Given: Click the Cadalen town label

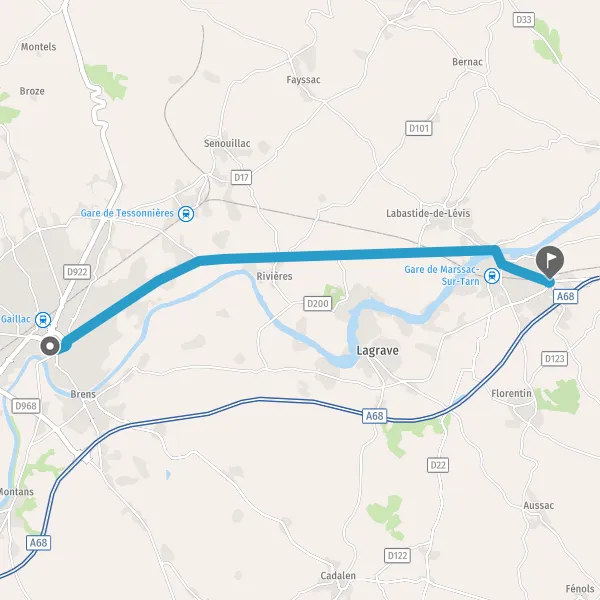Looking at the screenshot, I should pos(338,576).
